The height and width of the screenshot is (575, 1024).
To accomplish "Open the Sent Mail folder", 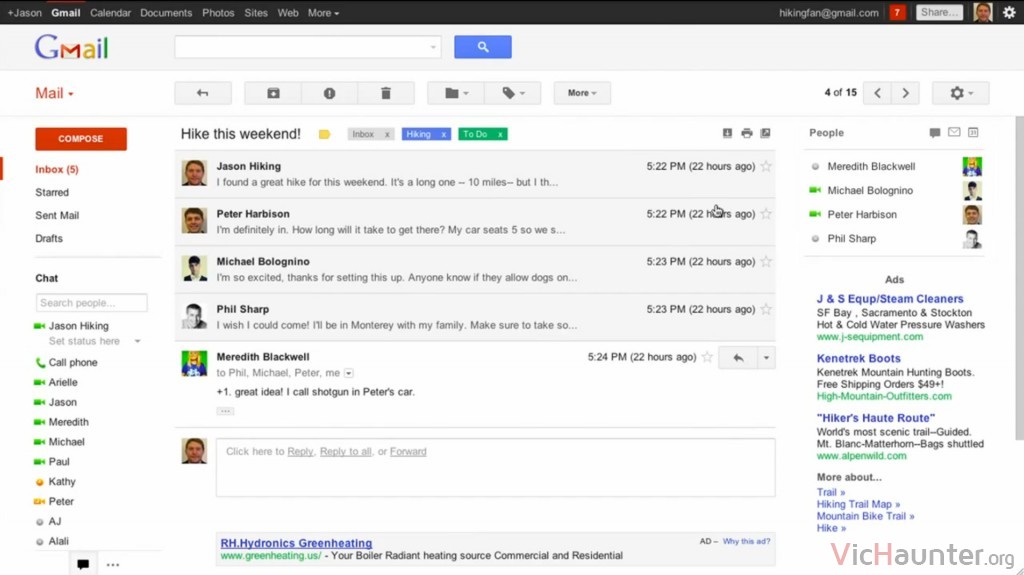I will click(57, 216).
